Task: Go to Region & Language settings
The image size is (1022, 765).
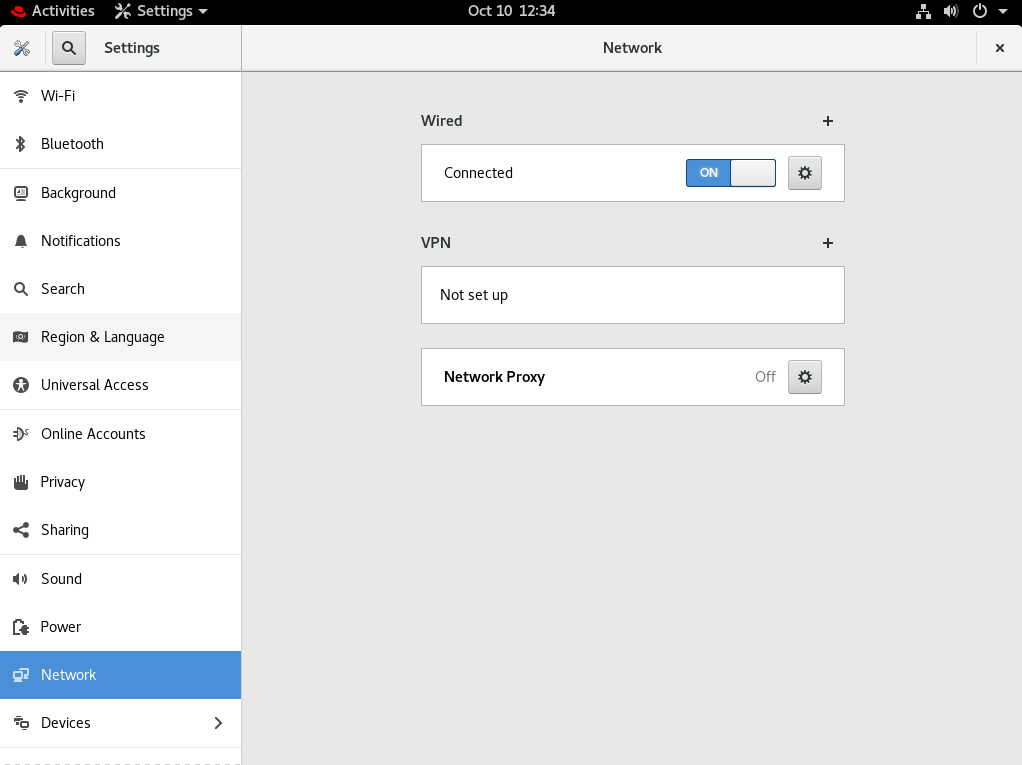Action: point(102,337)
